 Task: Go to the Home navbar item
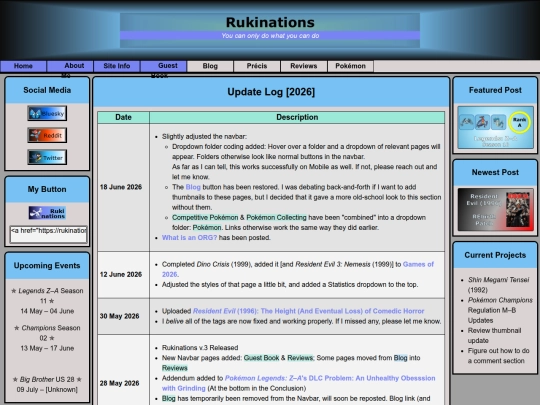[23, 66]
